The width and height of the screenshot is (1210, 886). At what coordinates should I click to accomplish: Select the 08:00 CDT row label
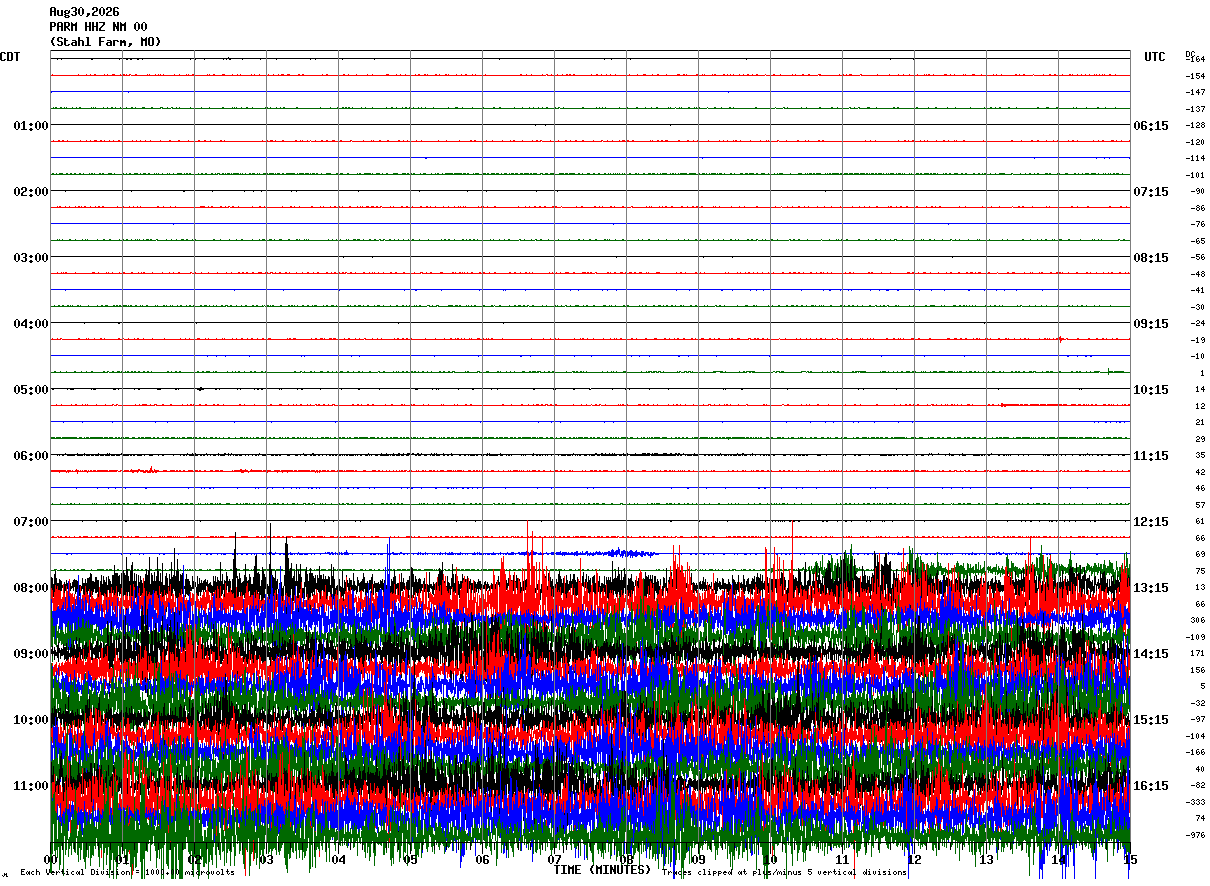click(x=30, y=588)
